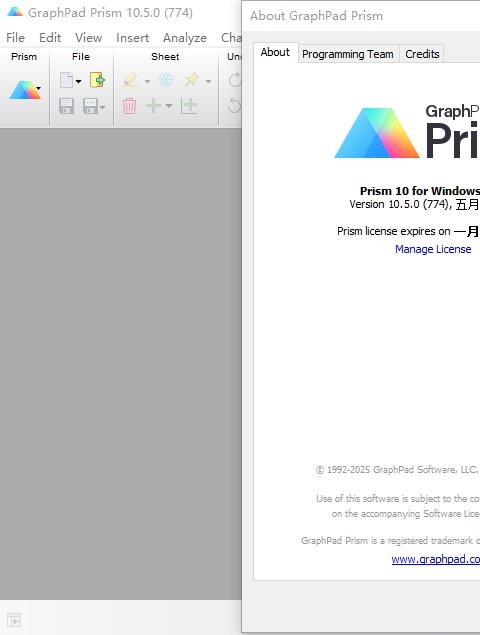The width and height of the screenshot is (480, 635).
Task: Click the open file folder icon
Action: click(x=98, y=80)
